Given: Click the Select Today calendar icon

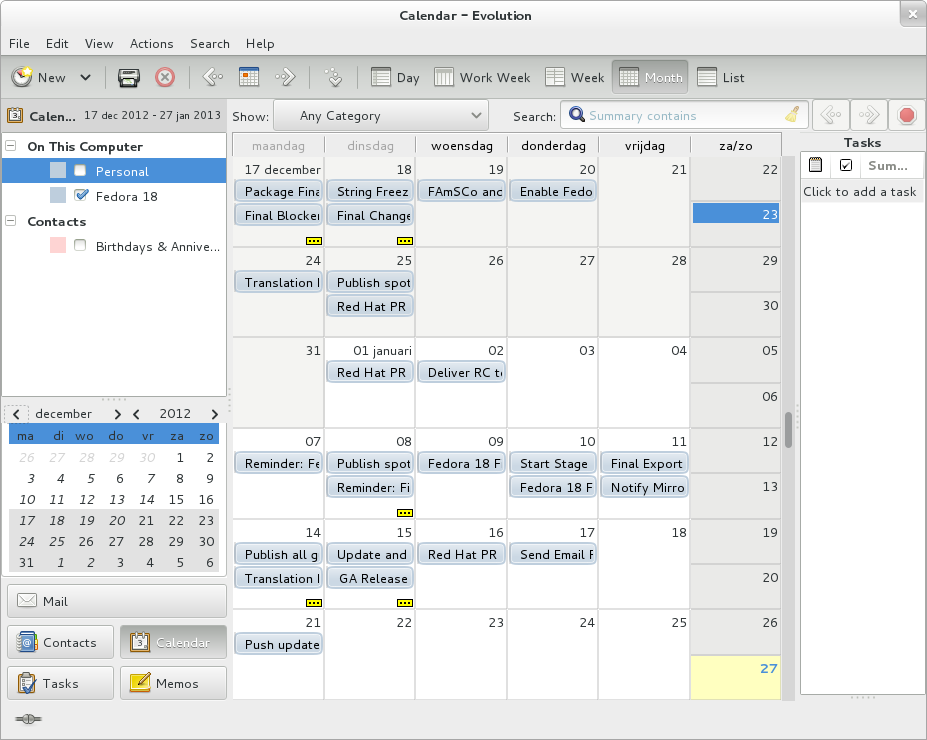Looking at the screenshot, I should [249, 77].
